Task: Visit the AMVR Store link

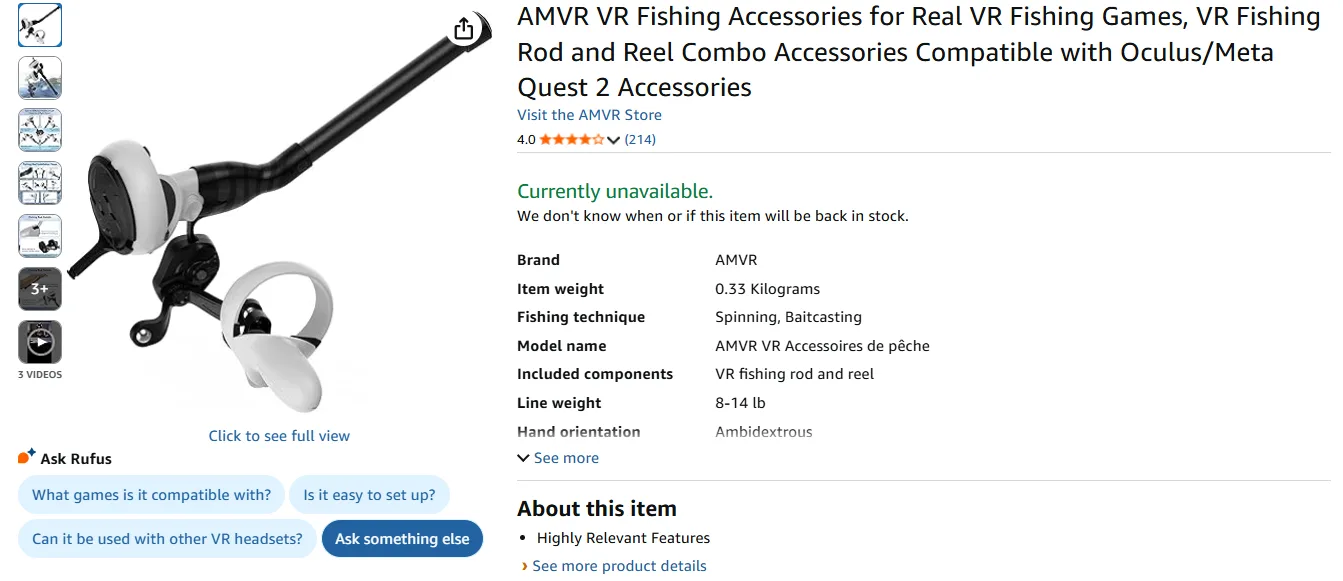Action: pos(589,115)
